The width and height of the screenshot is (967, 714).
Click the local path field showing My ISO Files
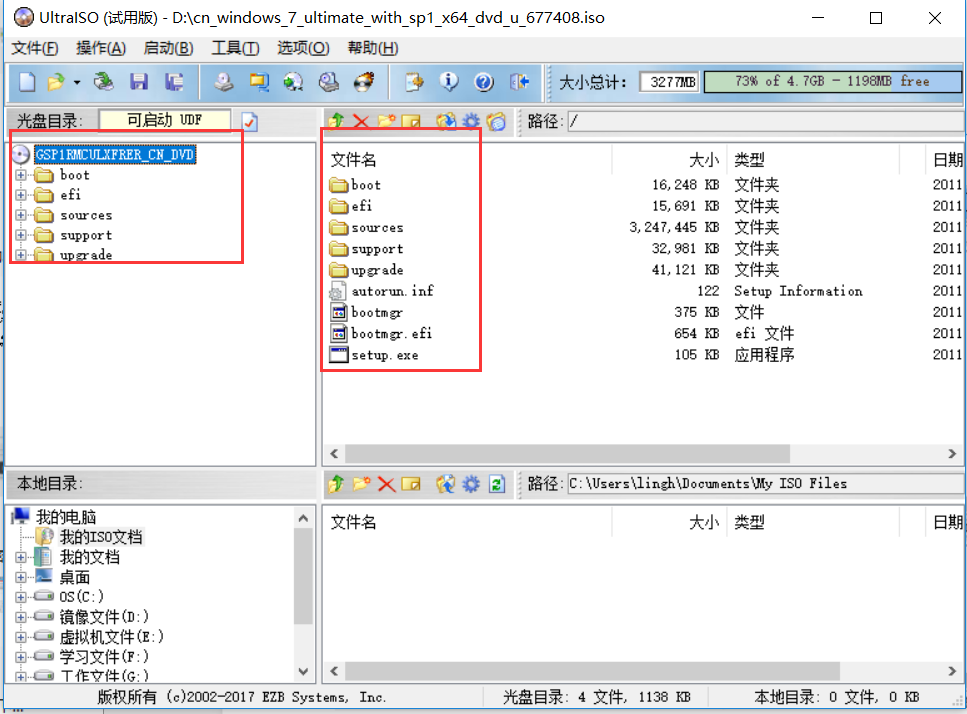(x=765, y=483)
